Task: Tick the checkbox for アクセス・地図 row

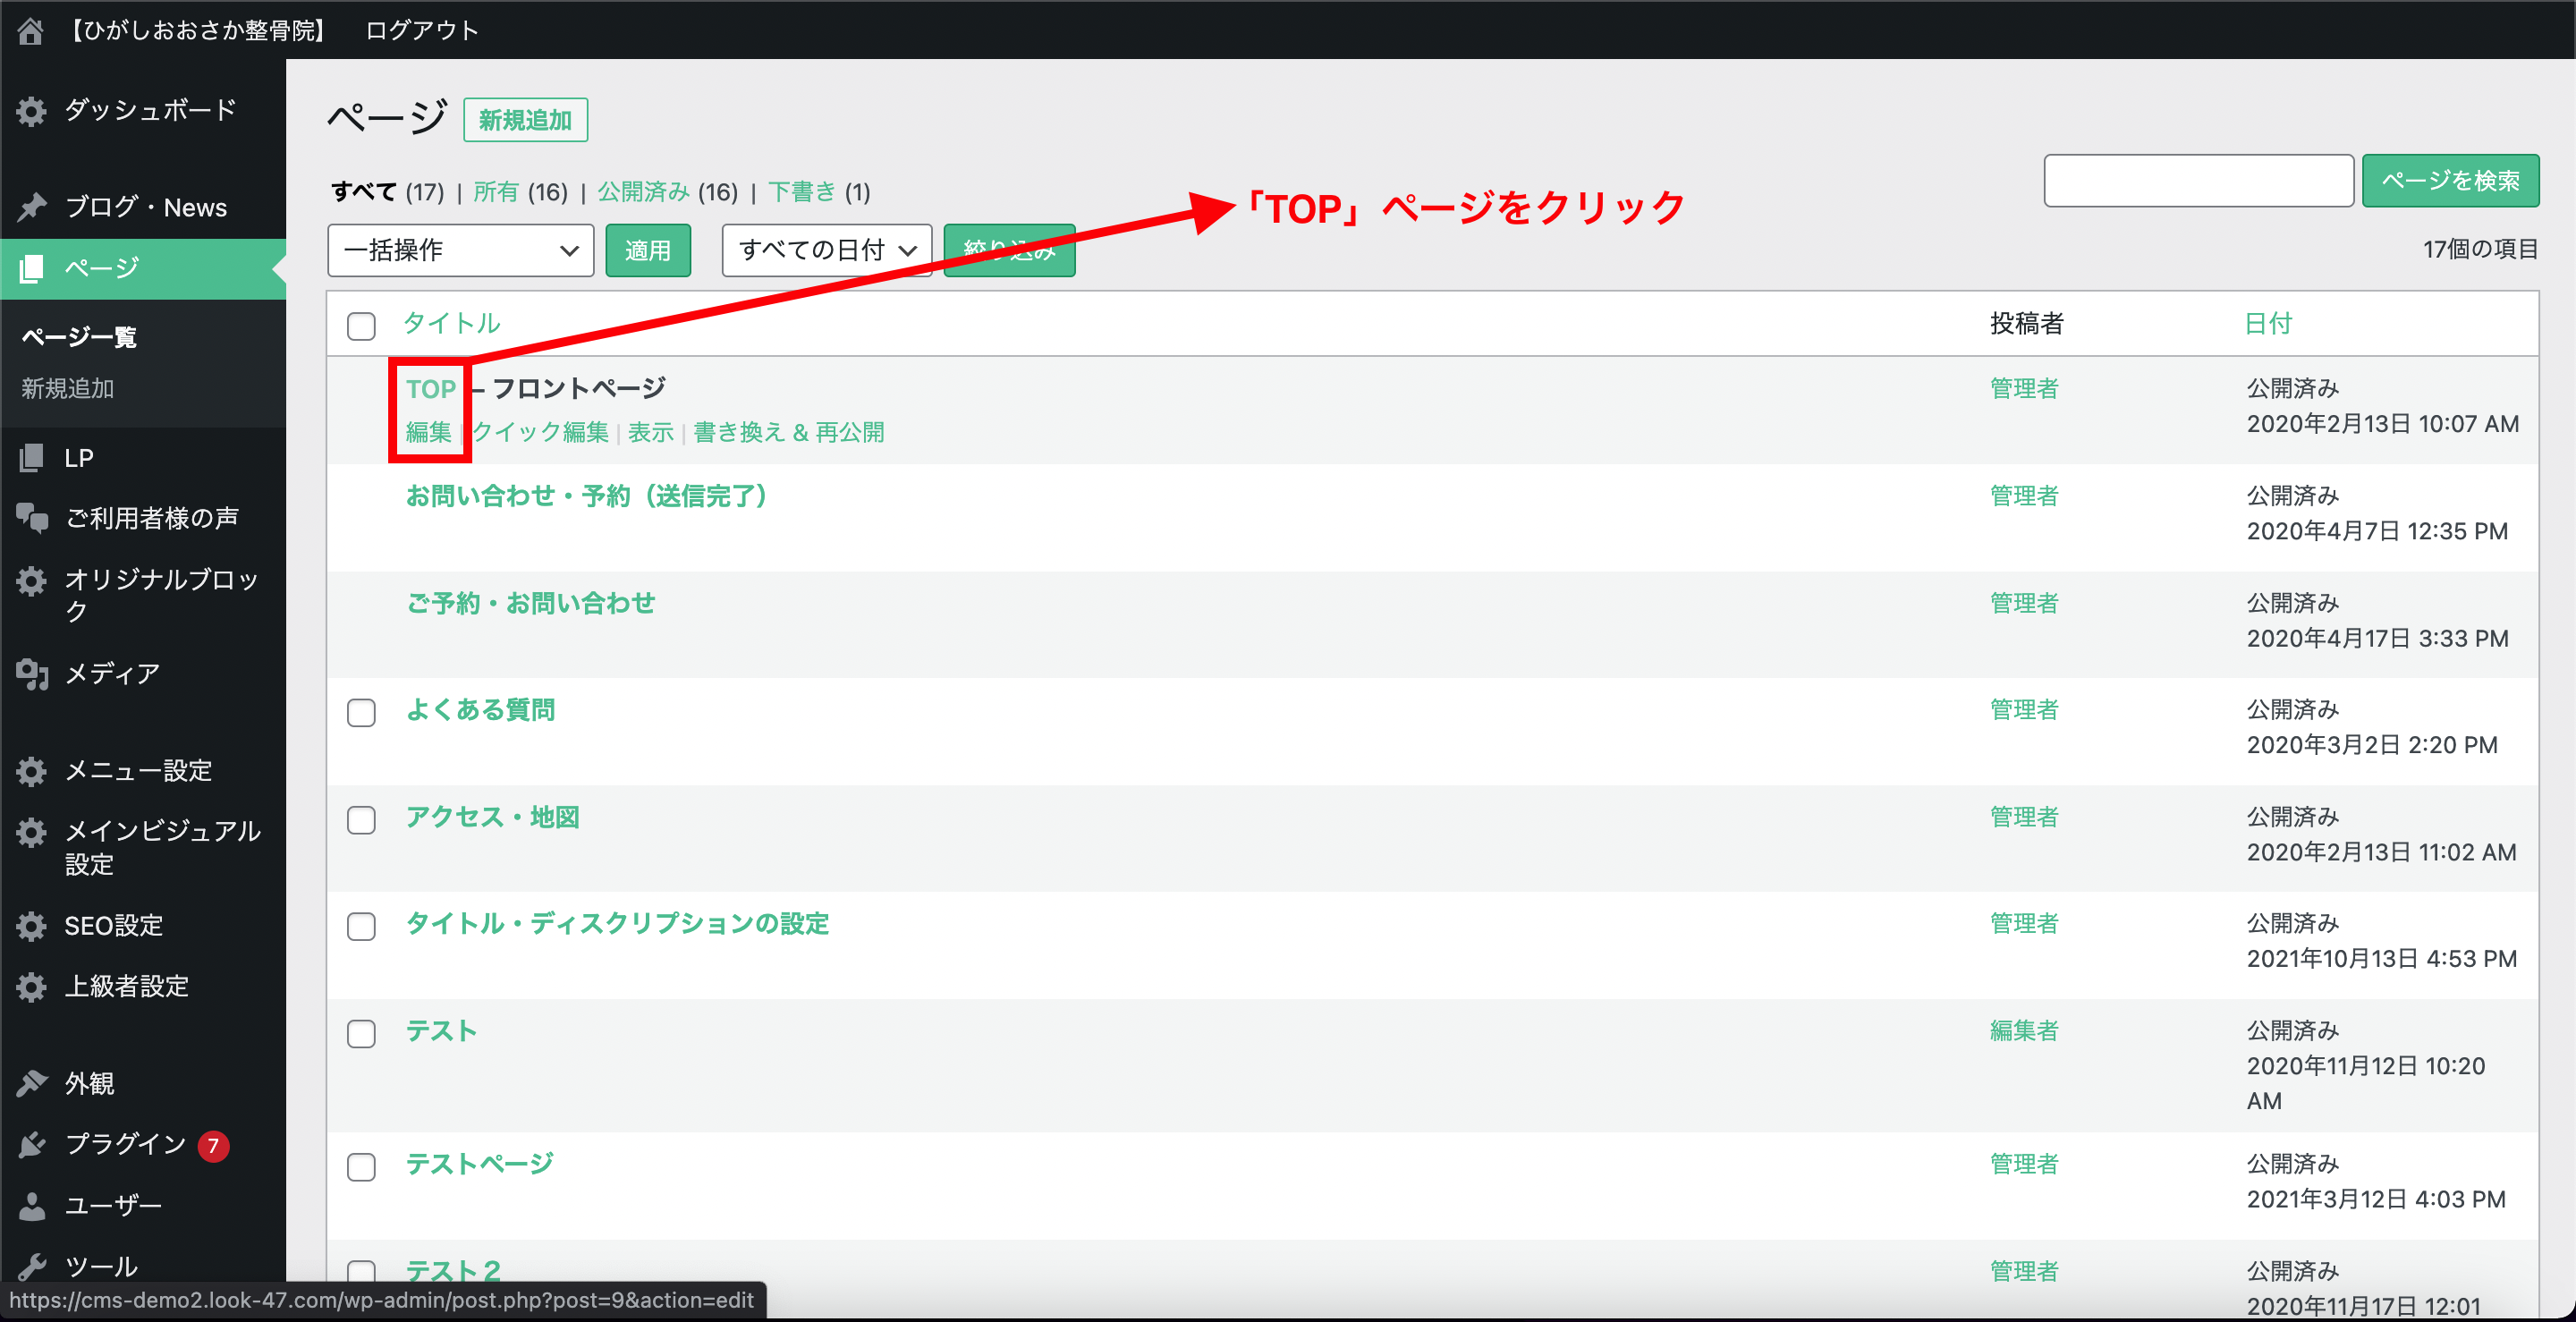Action: point(361,820)
